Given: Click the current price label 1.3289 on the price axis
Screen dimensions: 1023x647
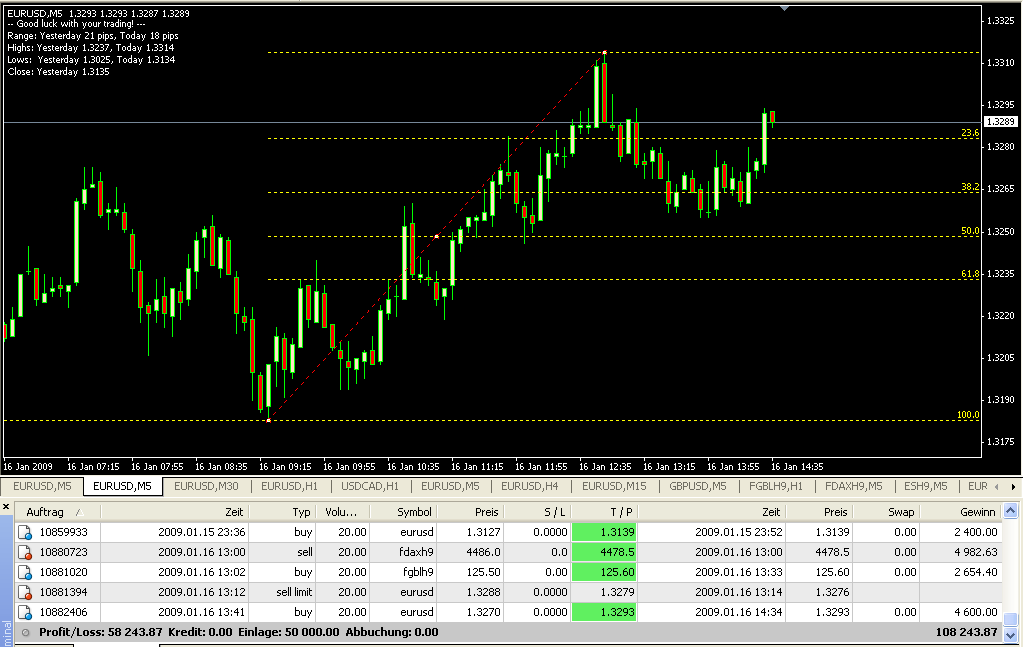Looking at the screenshot, I should click(1000, 122).
